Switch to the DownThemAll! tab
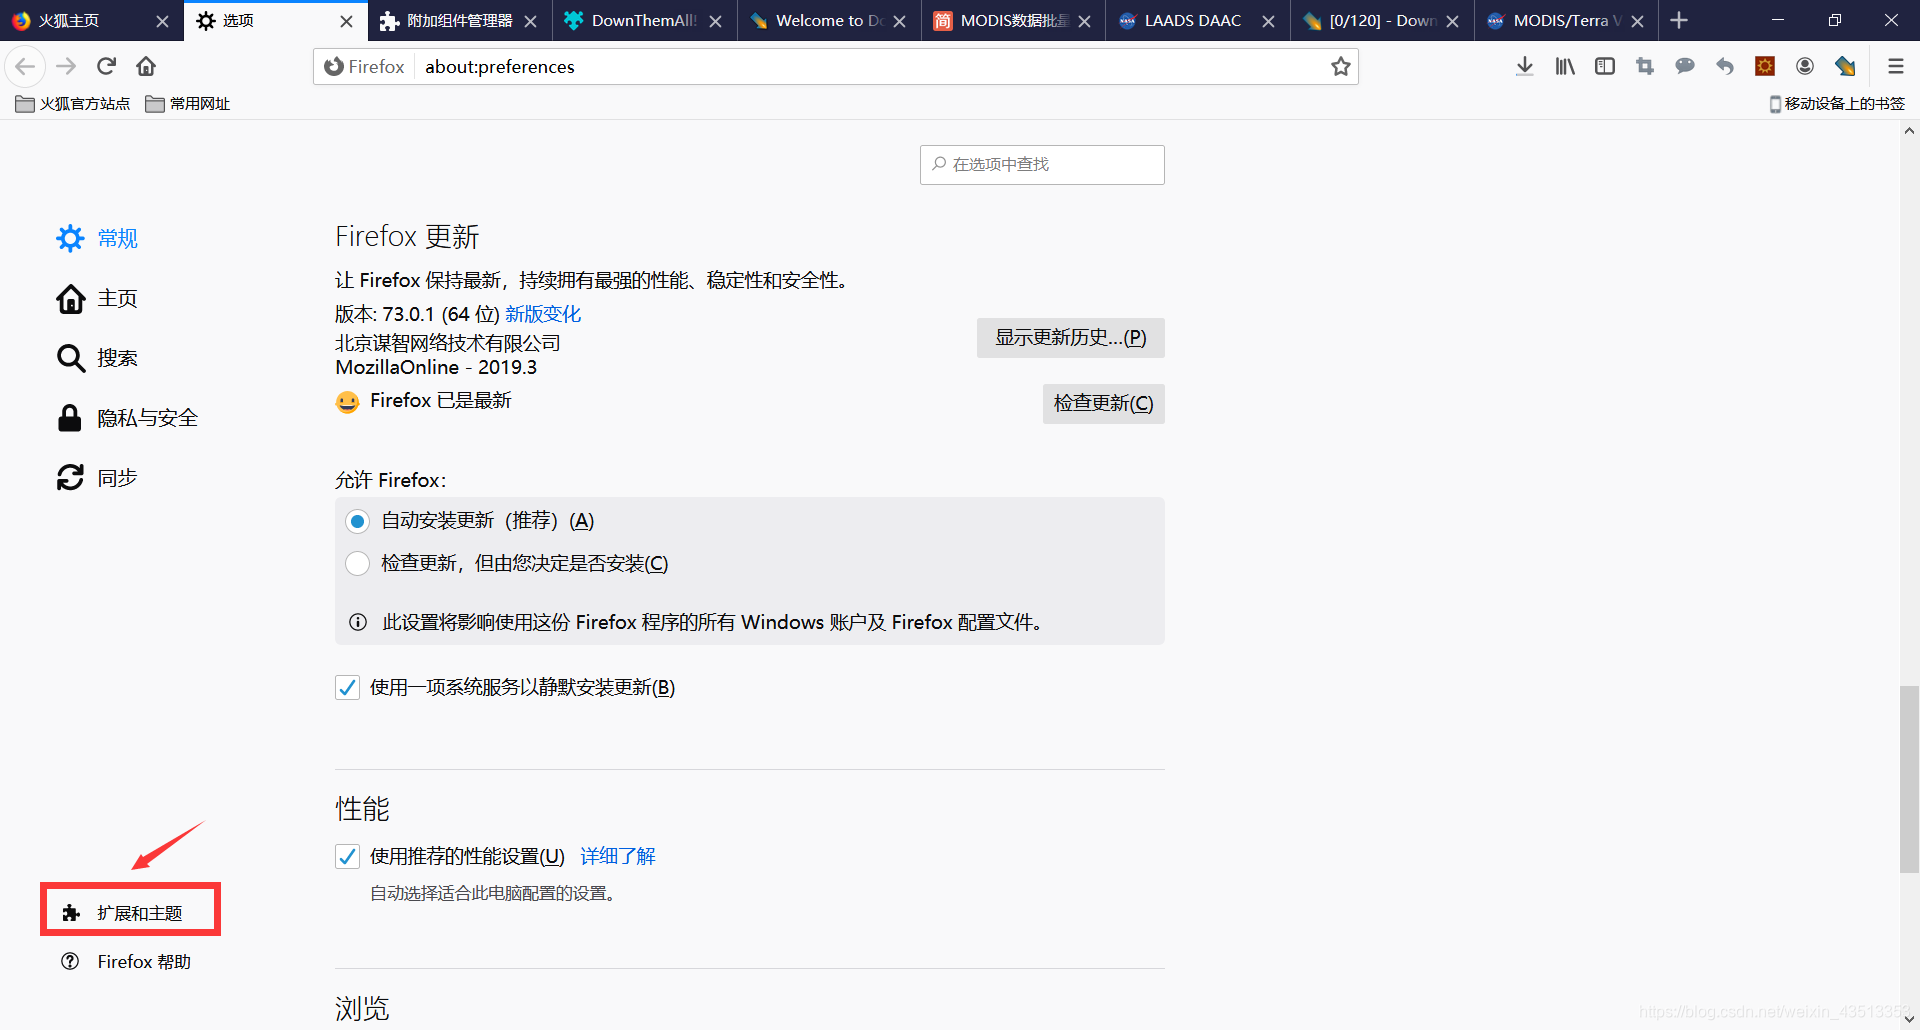Image resolution: width=1920 pixels, height=1030 pixels. tap(644, 20)
